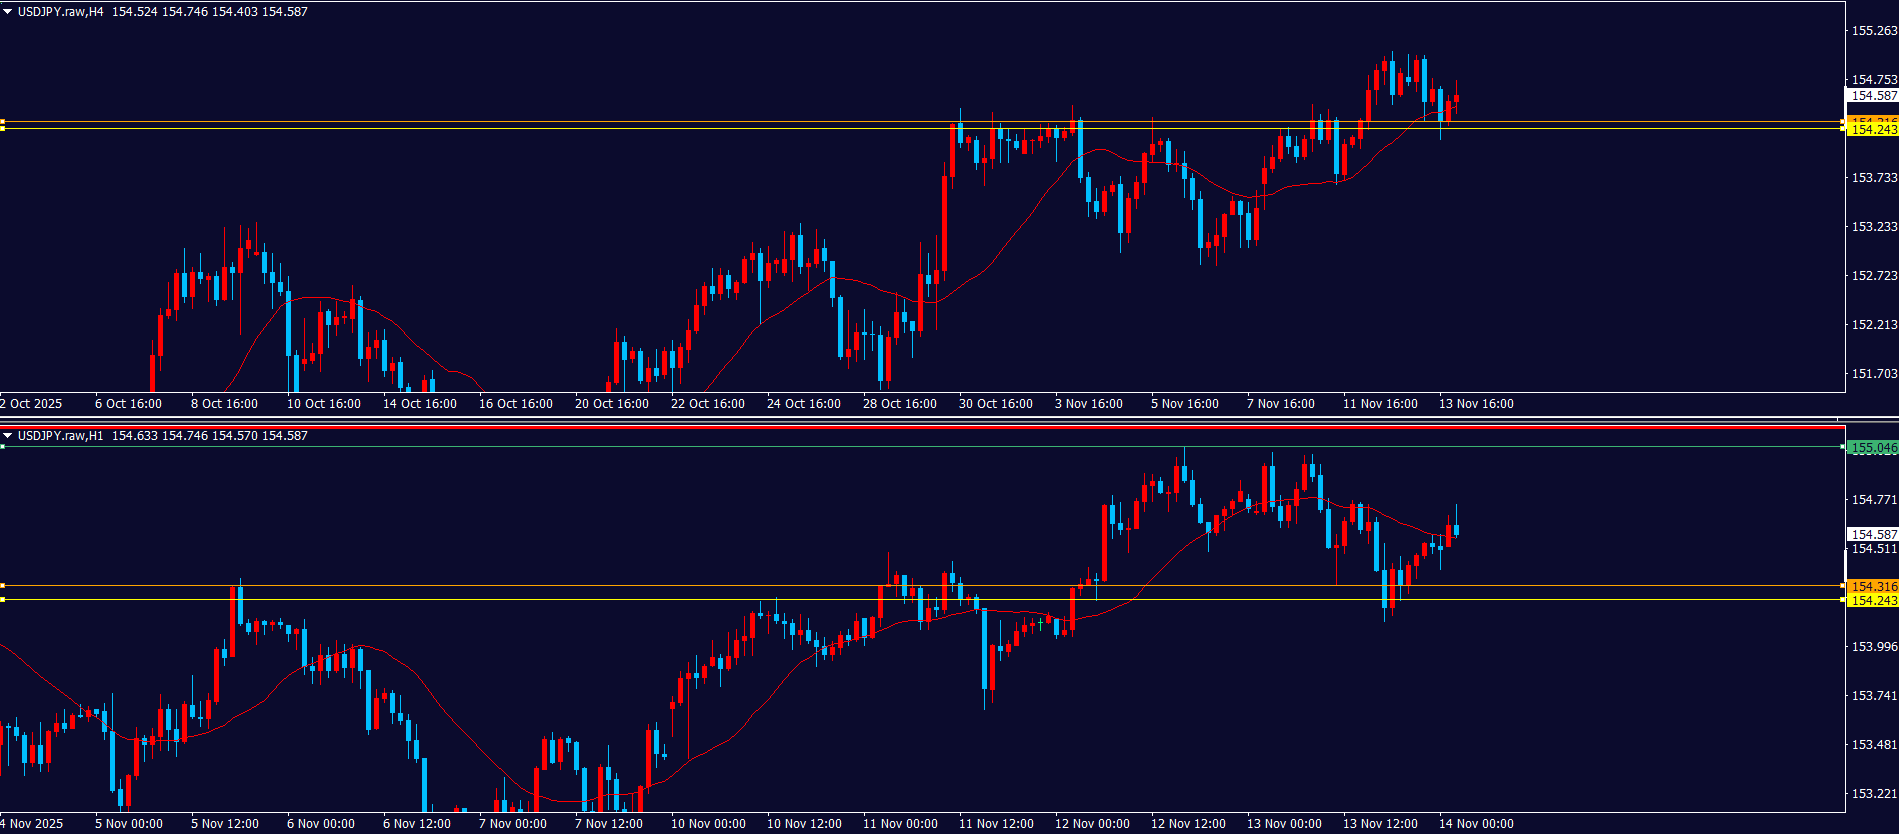
Task: Select orange line's left handle in H1 chart
Action: pos(3,585)
